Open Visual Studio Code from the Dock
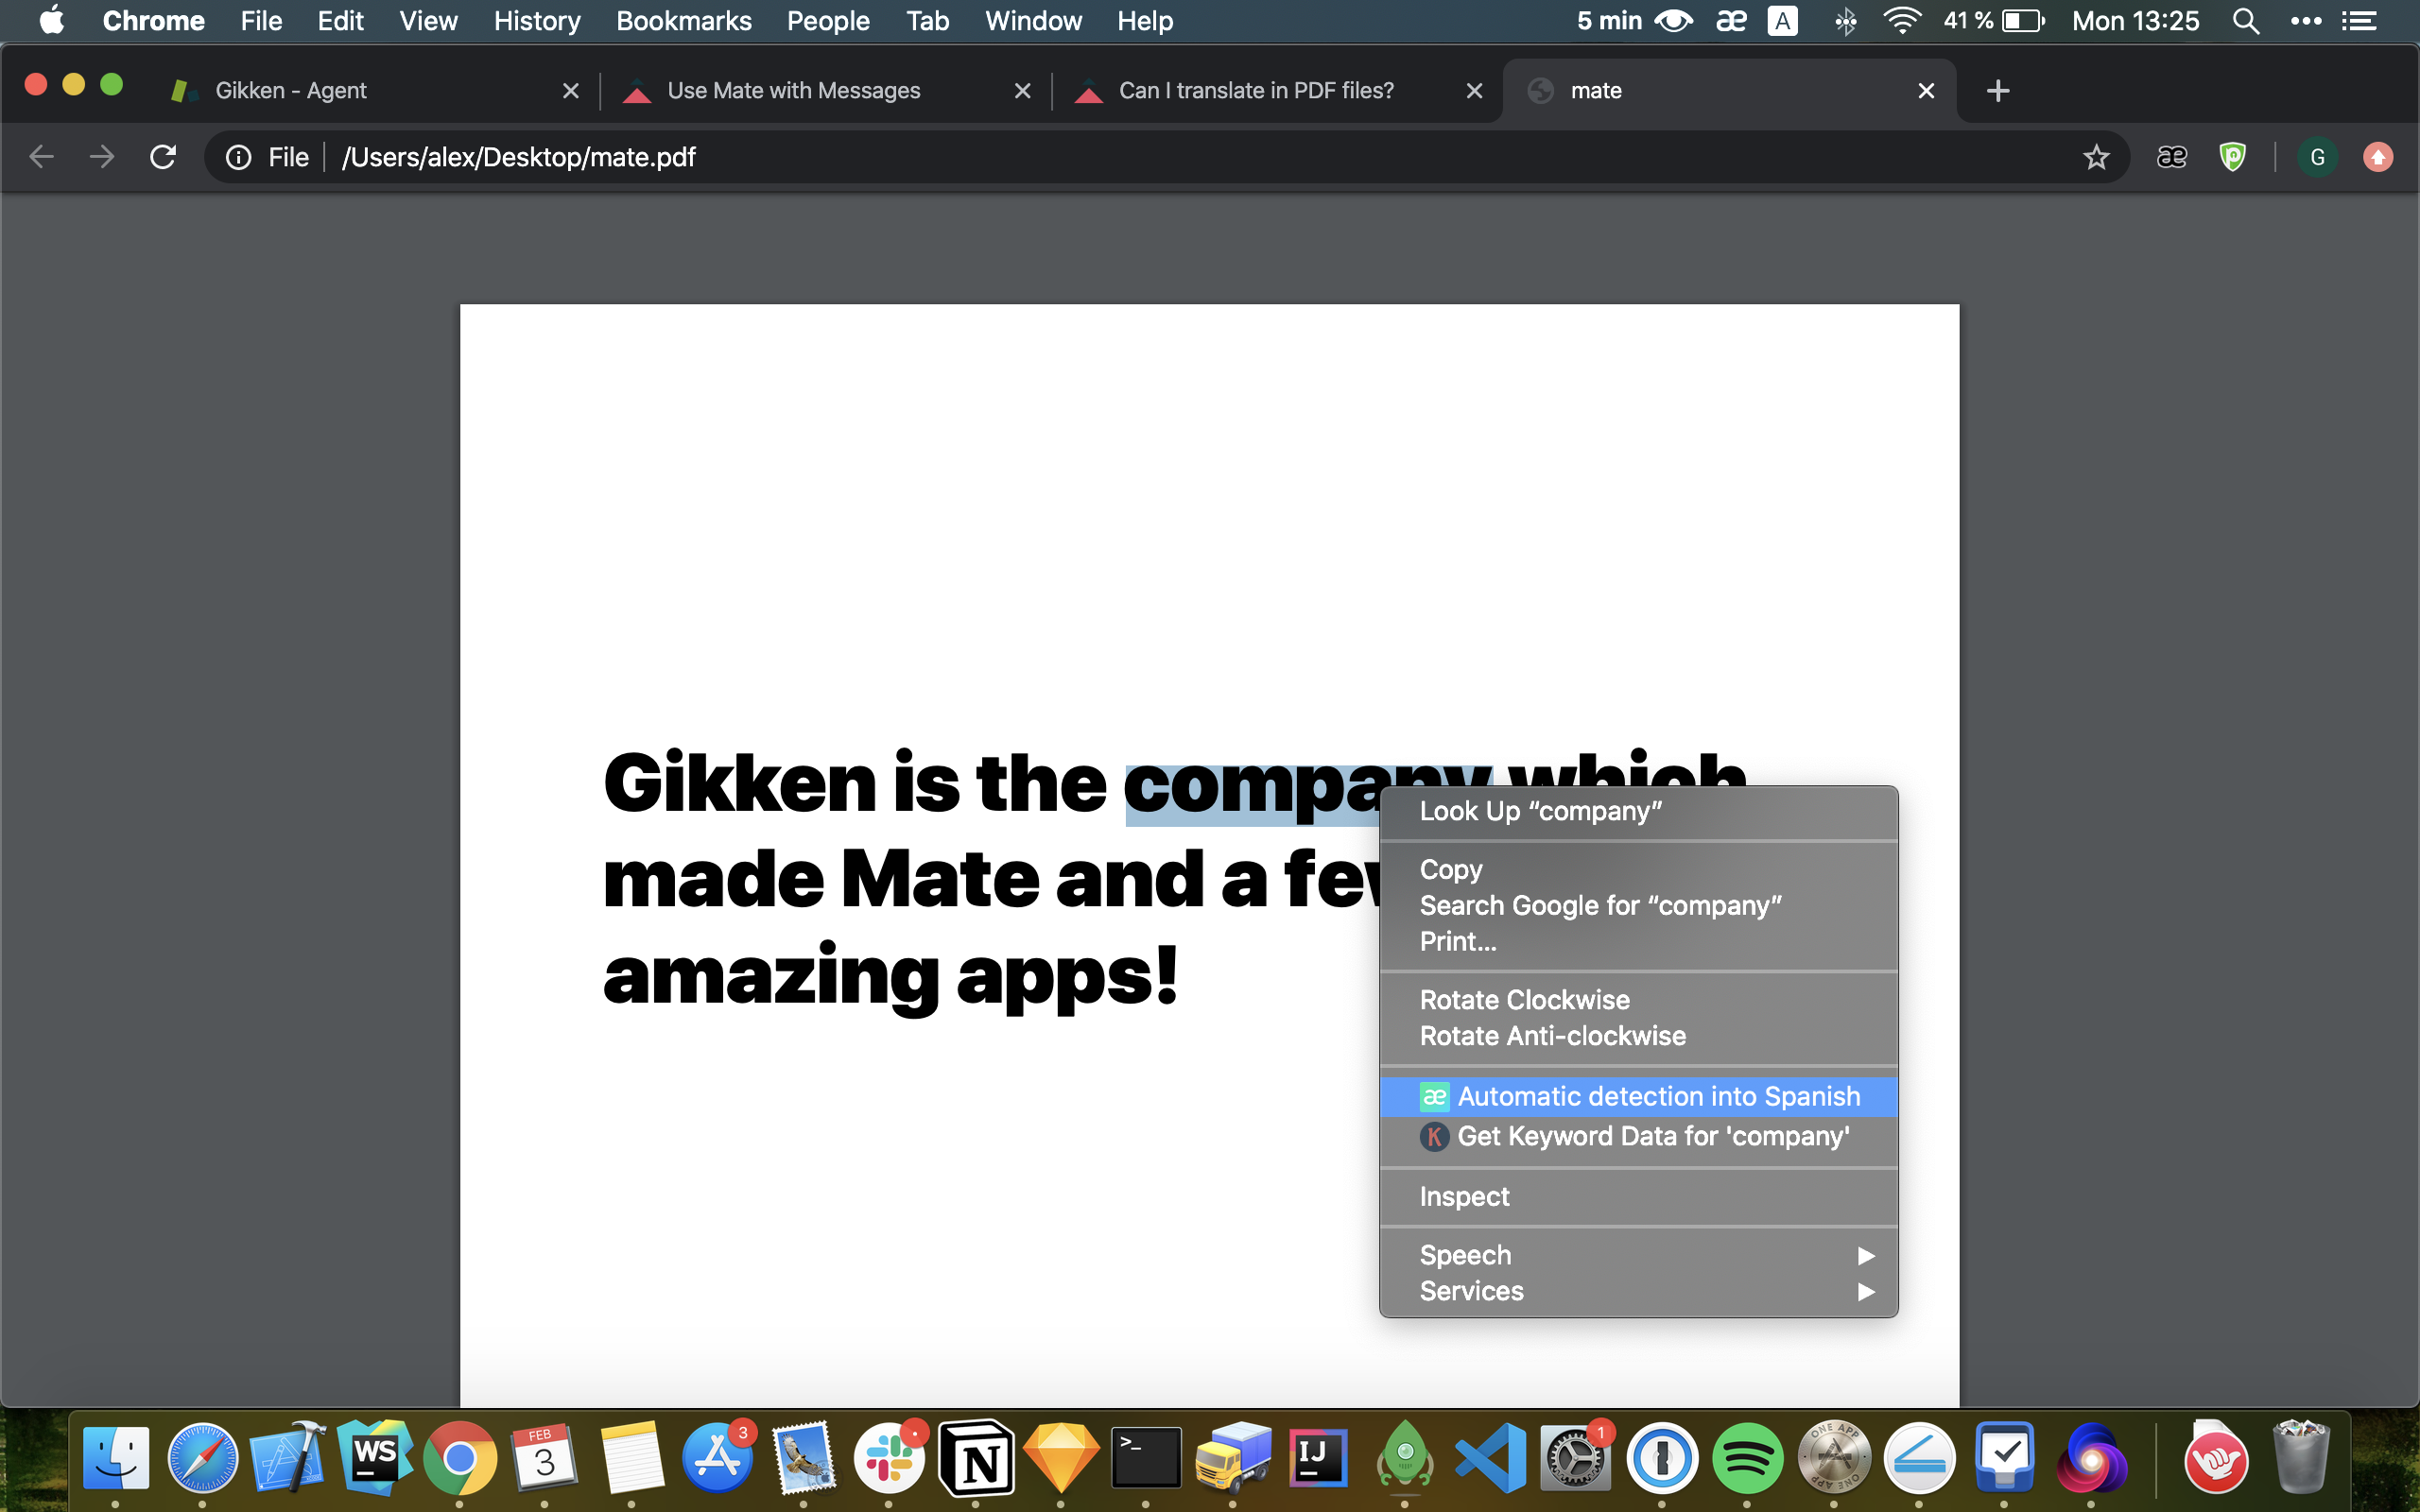Screen dimensions: 2420x1512 (x=1490, y=1458)
